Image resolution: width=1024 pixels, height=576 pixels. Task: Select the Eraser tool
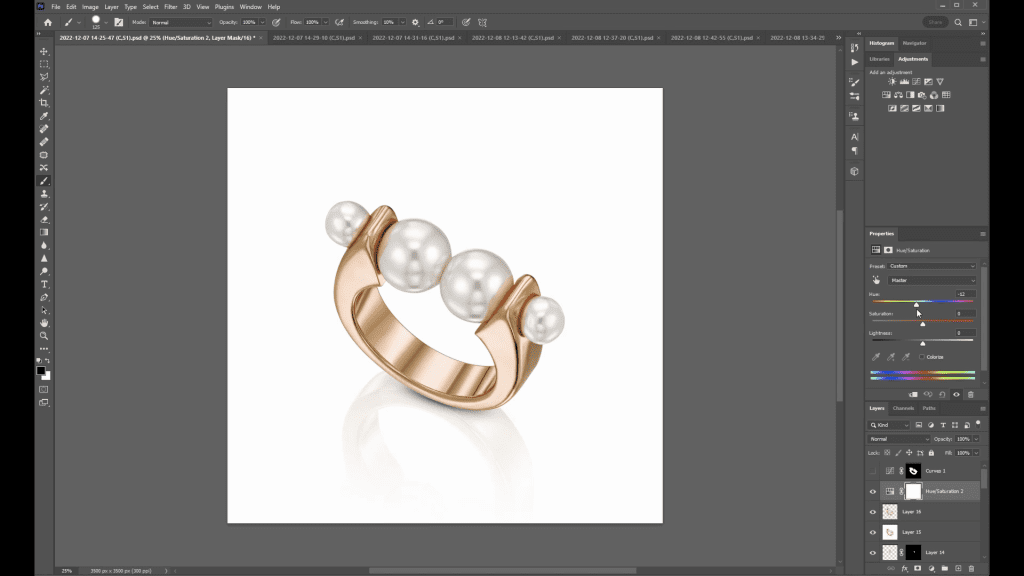44,220
